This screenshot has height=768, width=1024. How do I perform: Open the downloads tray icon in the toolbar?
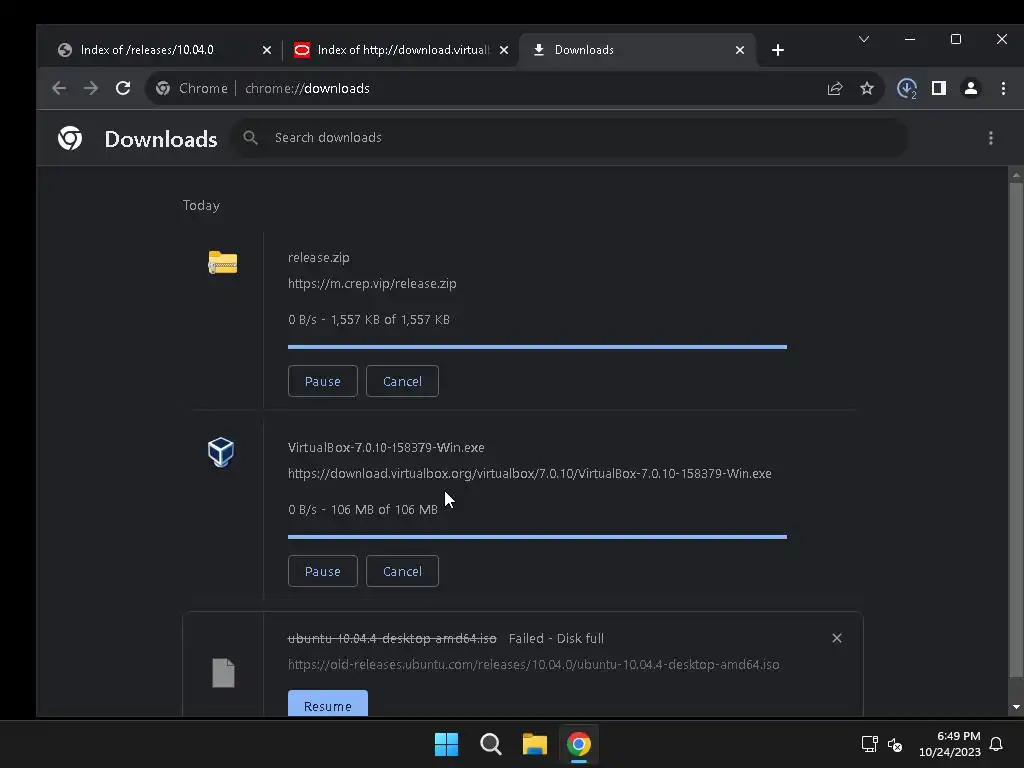click(x=907, y=88)
